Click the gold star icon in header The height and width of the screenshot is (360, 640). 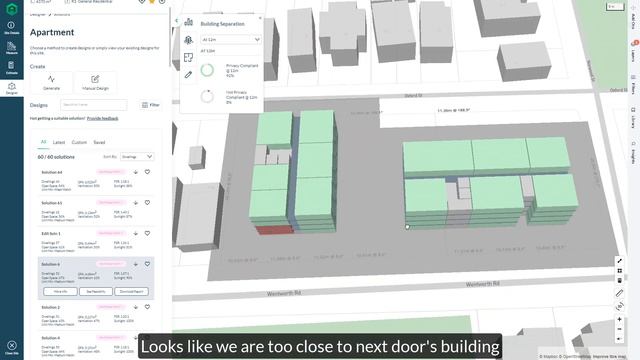click(152, 2)
